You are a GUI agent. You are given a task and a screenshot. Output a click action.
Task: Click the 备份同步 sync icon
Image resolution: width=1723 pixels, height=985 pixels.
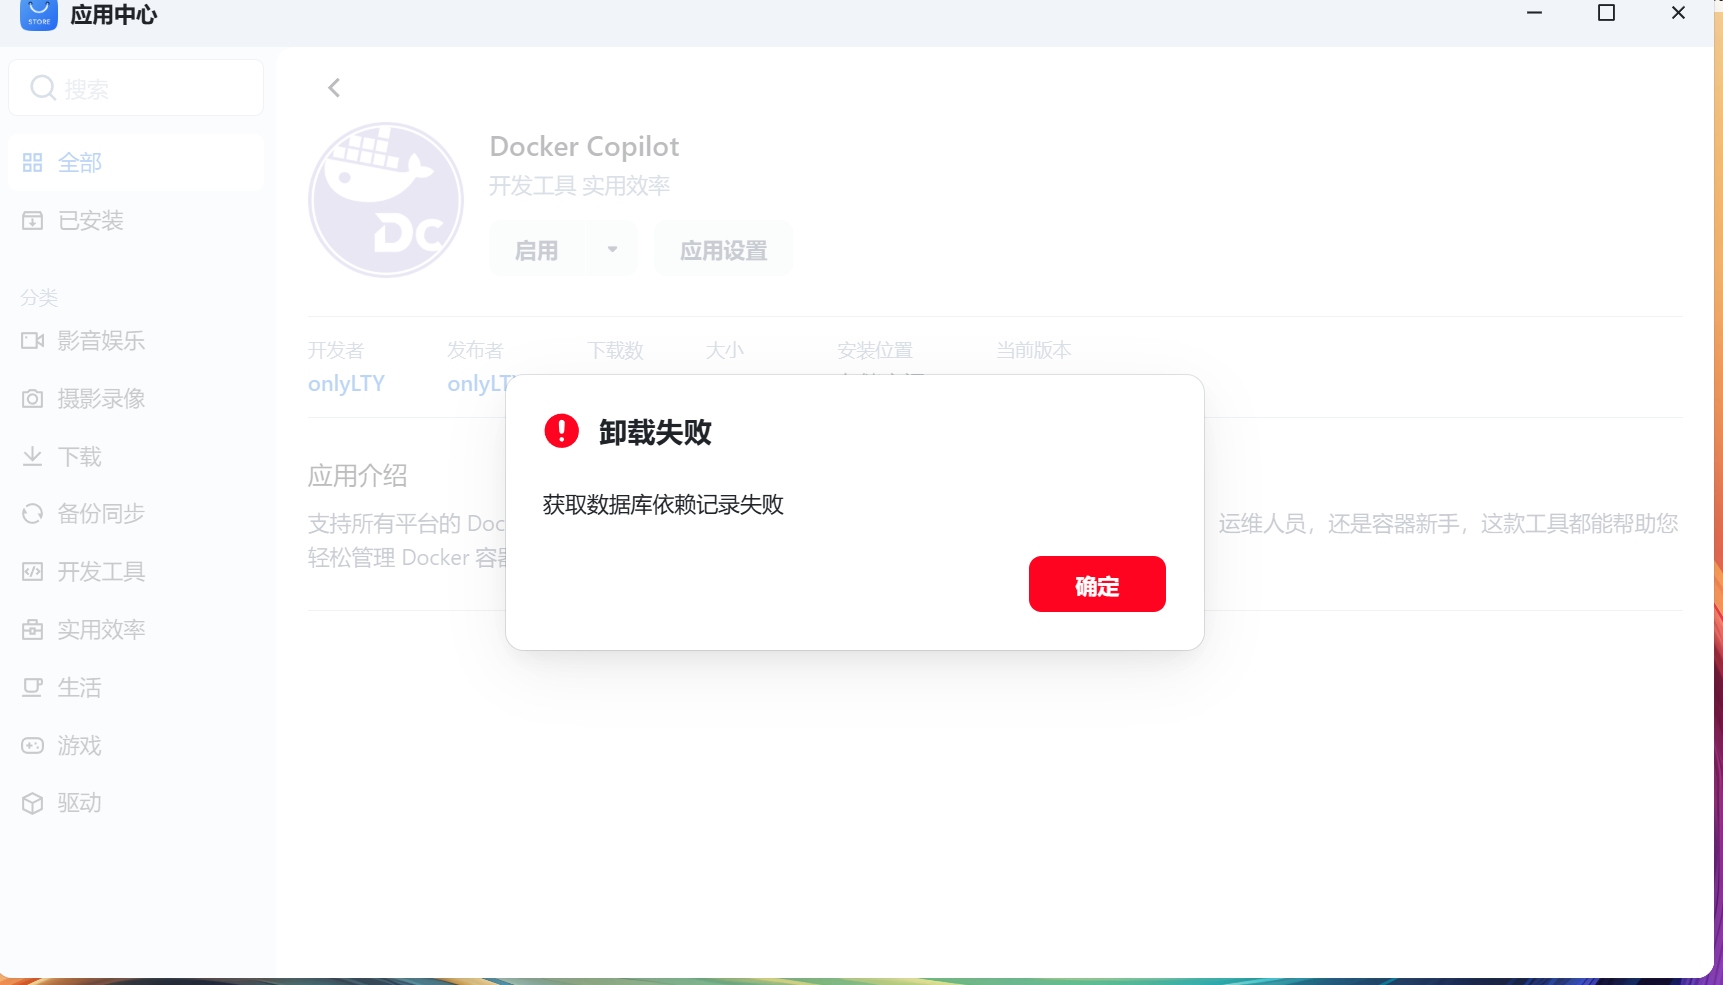click(x=33, y=513)
